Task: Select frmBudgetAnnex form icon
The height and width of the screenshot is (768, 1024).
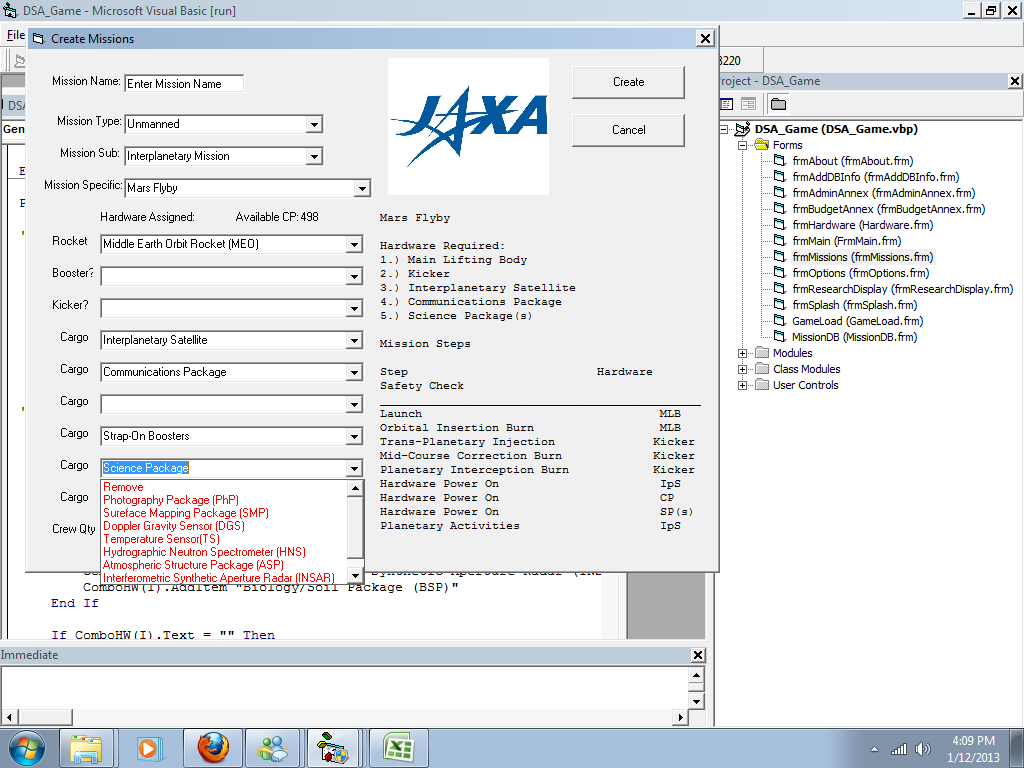Action: (780, 208)
